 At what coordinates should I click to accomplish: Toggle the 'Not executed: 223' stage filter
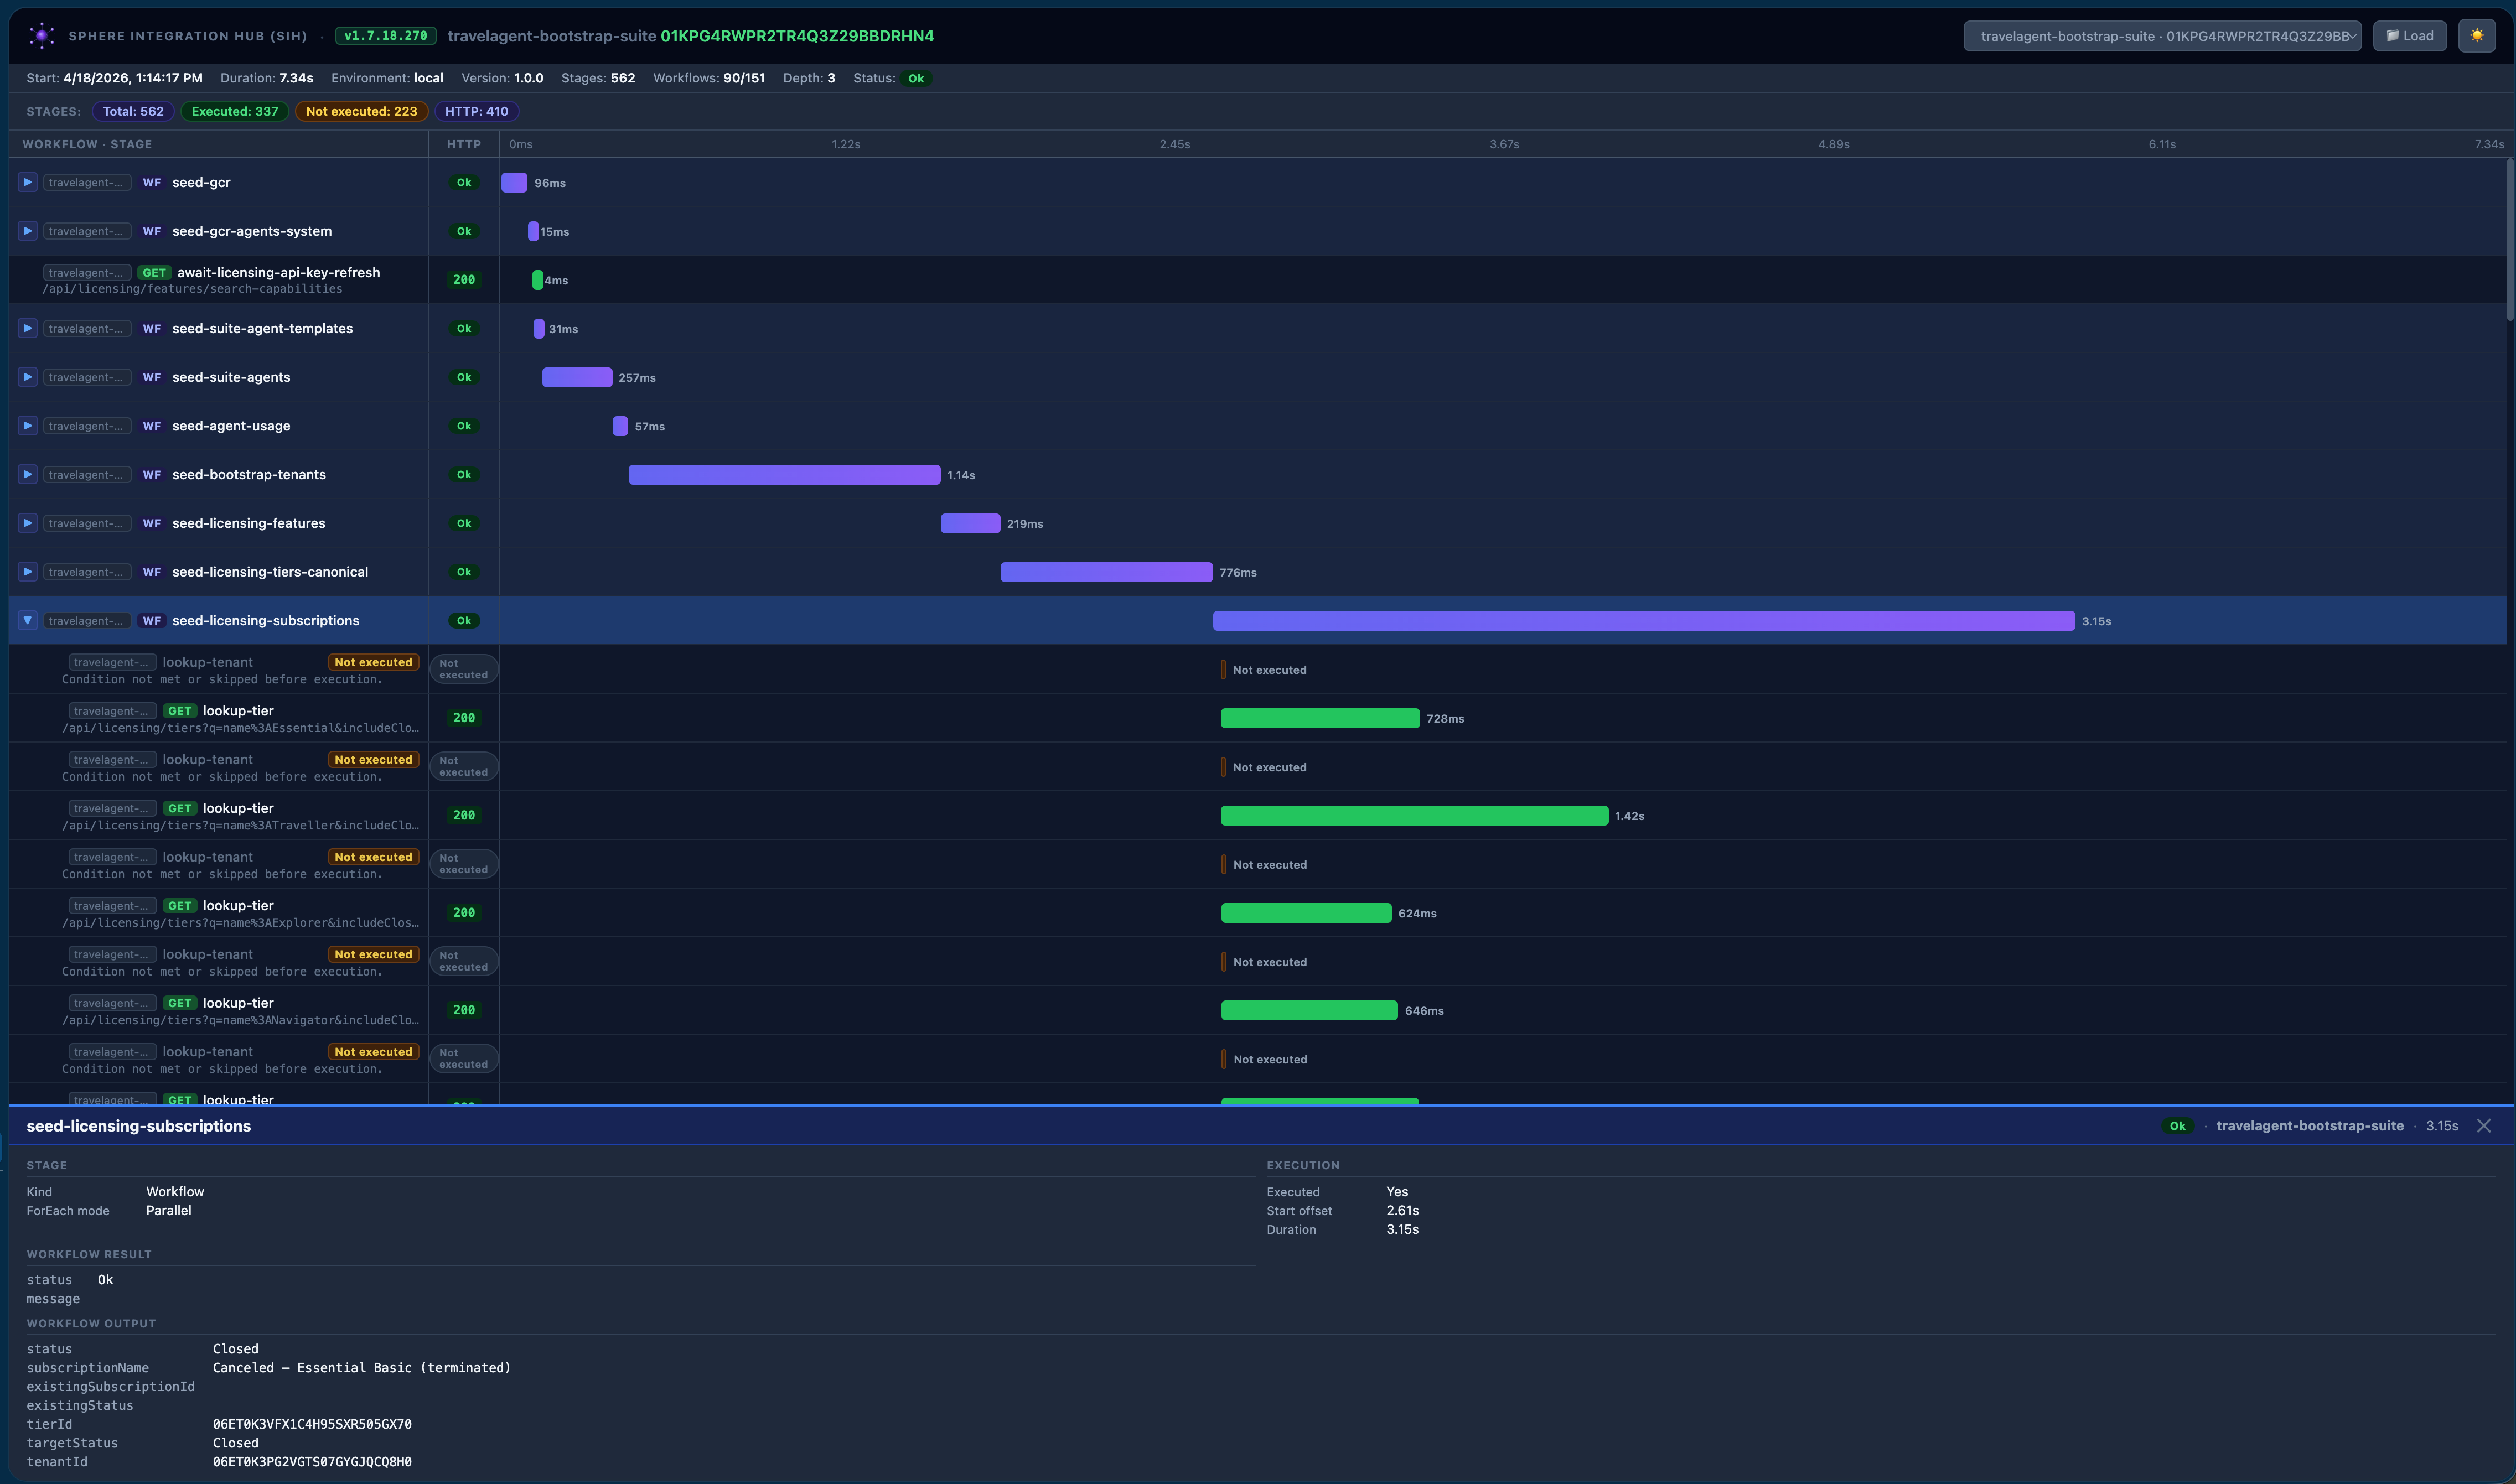pos(361,111)
